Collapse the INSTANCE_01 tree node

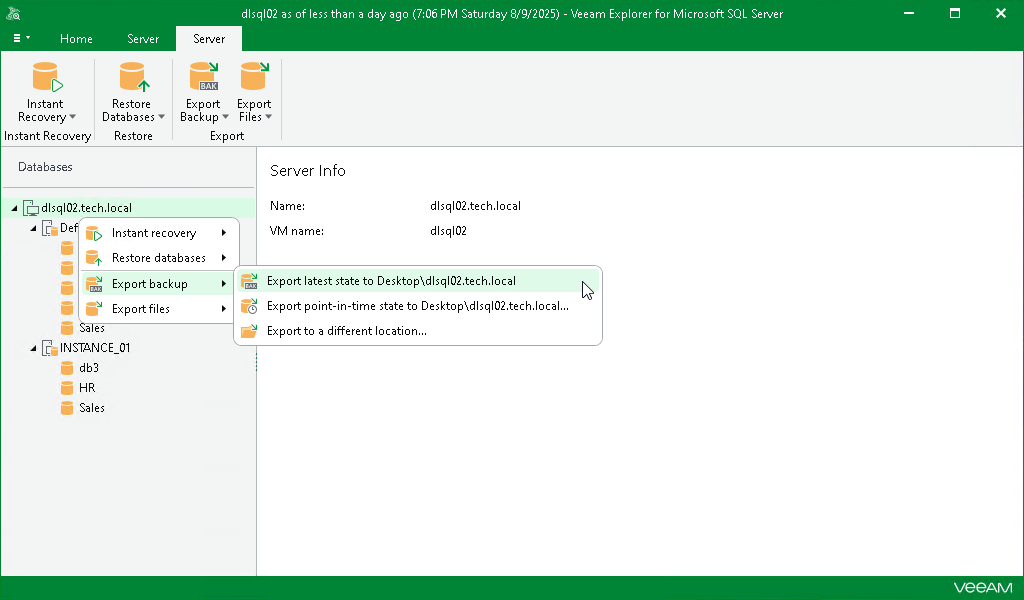pos(33,347)
